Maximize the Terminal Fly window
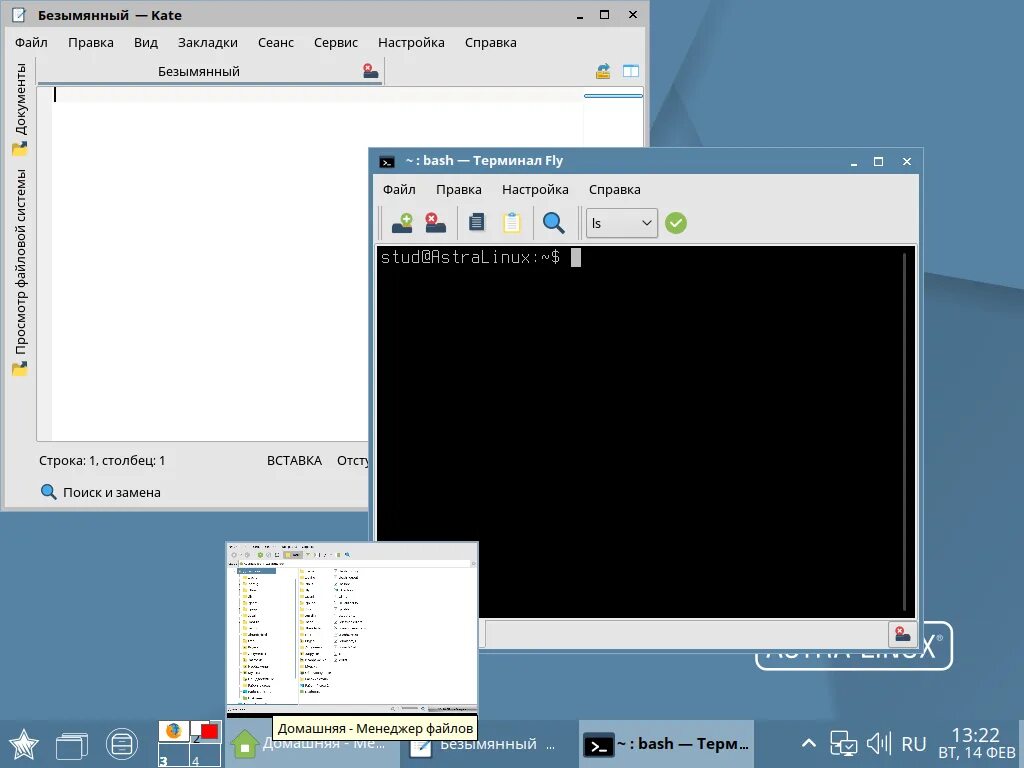Viewport: 1024px width, 768px height. [878, 161]
